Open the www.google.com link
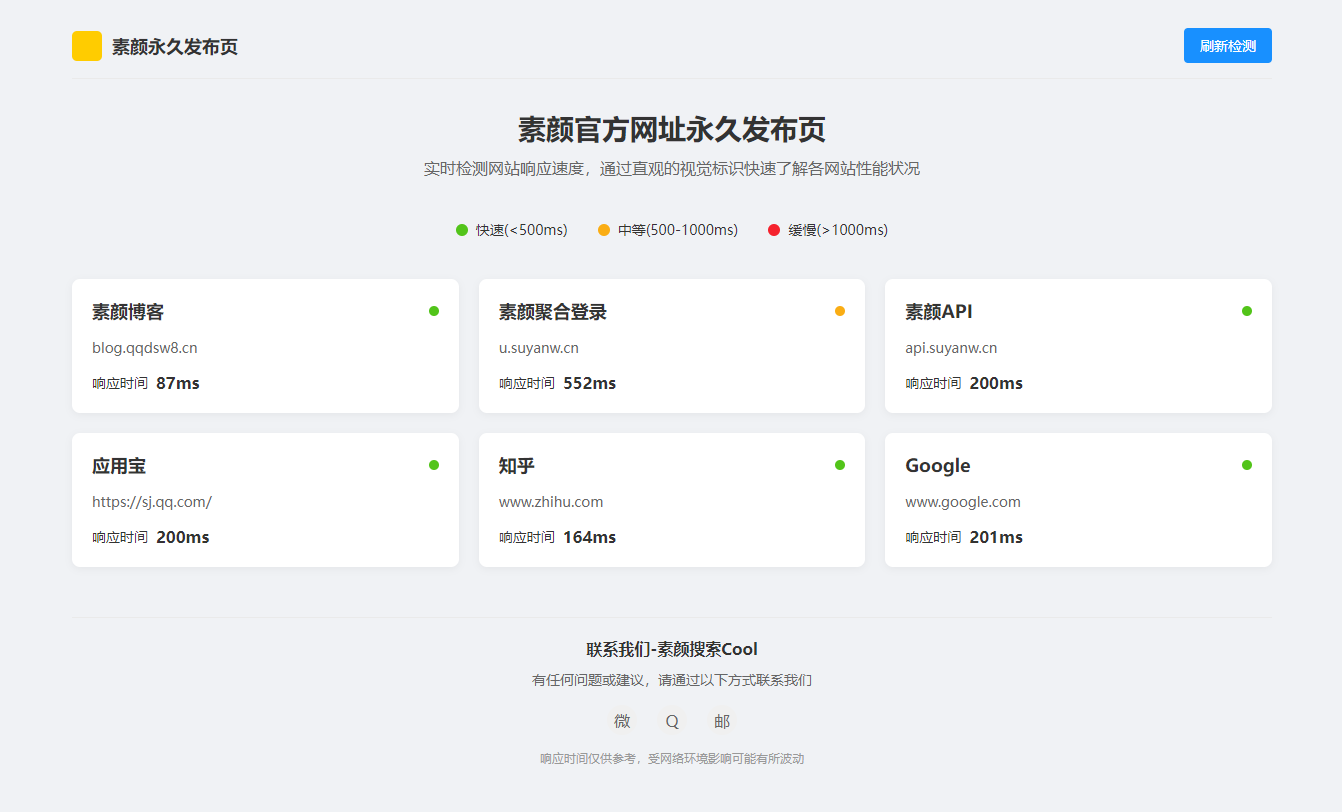Image resolution: width=1342 pixels, height=812 pixels. coord(963,501)
